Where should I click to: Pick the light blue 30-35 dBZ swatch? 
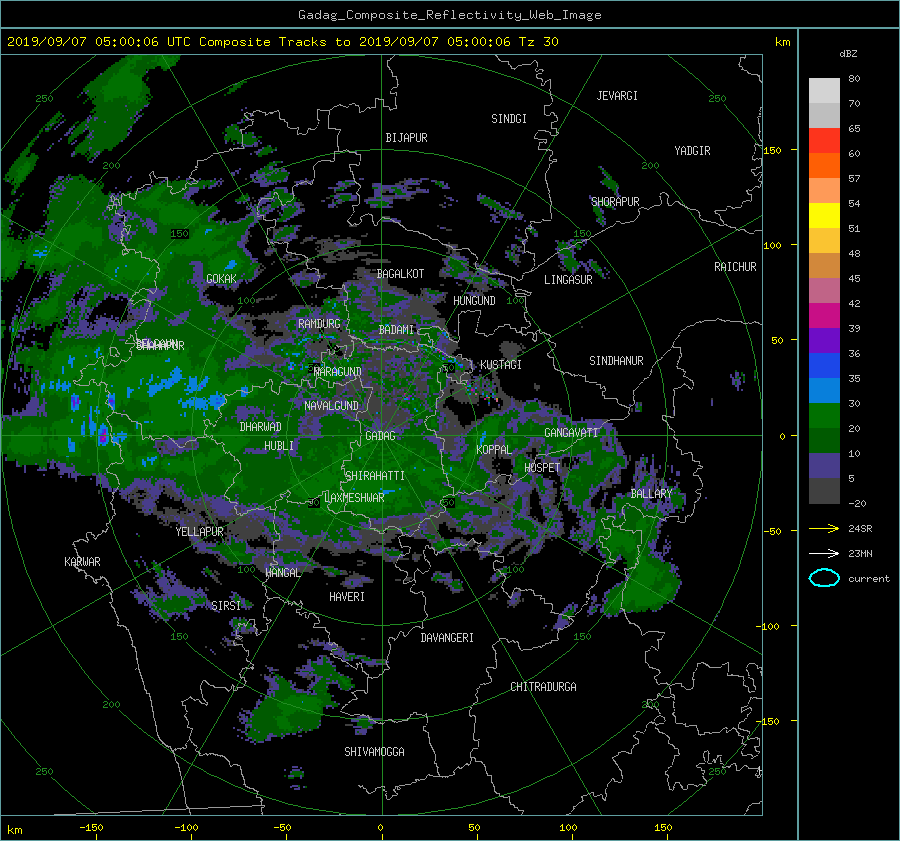tap(824, 391)
